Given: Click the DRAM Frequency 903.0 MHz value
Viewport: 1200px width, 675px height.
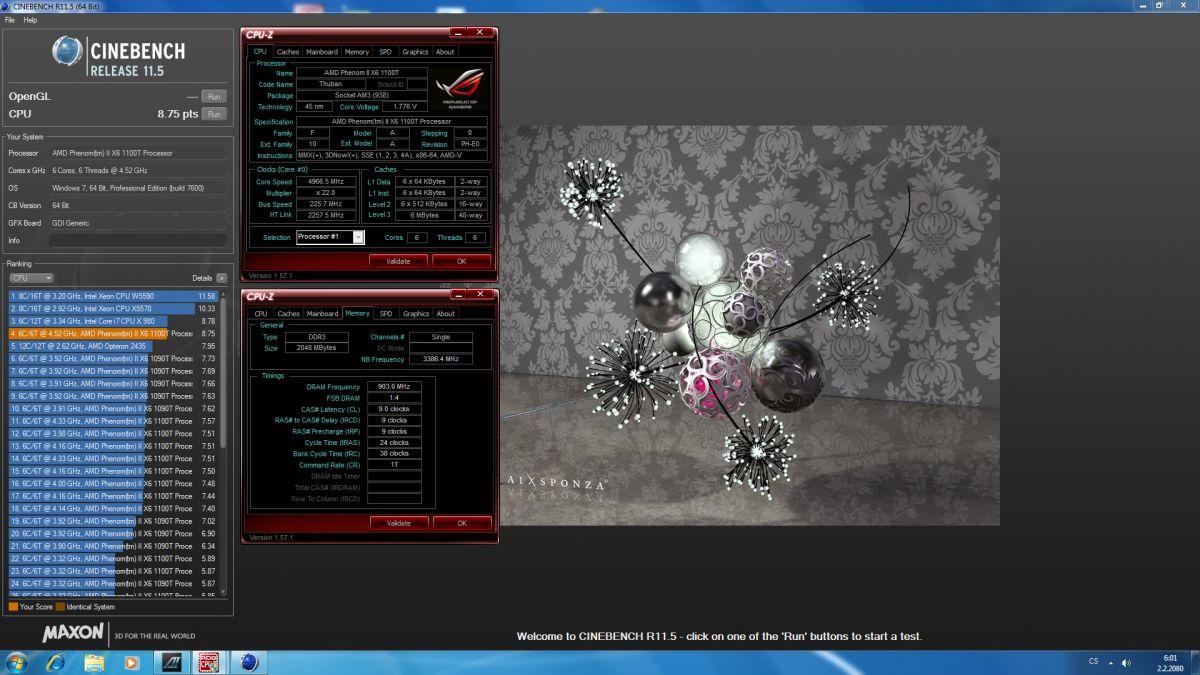Looking at the screenshot, I should (394, 387).
